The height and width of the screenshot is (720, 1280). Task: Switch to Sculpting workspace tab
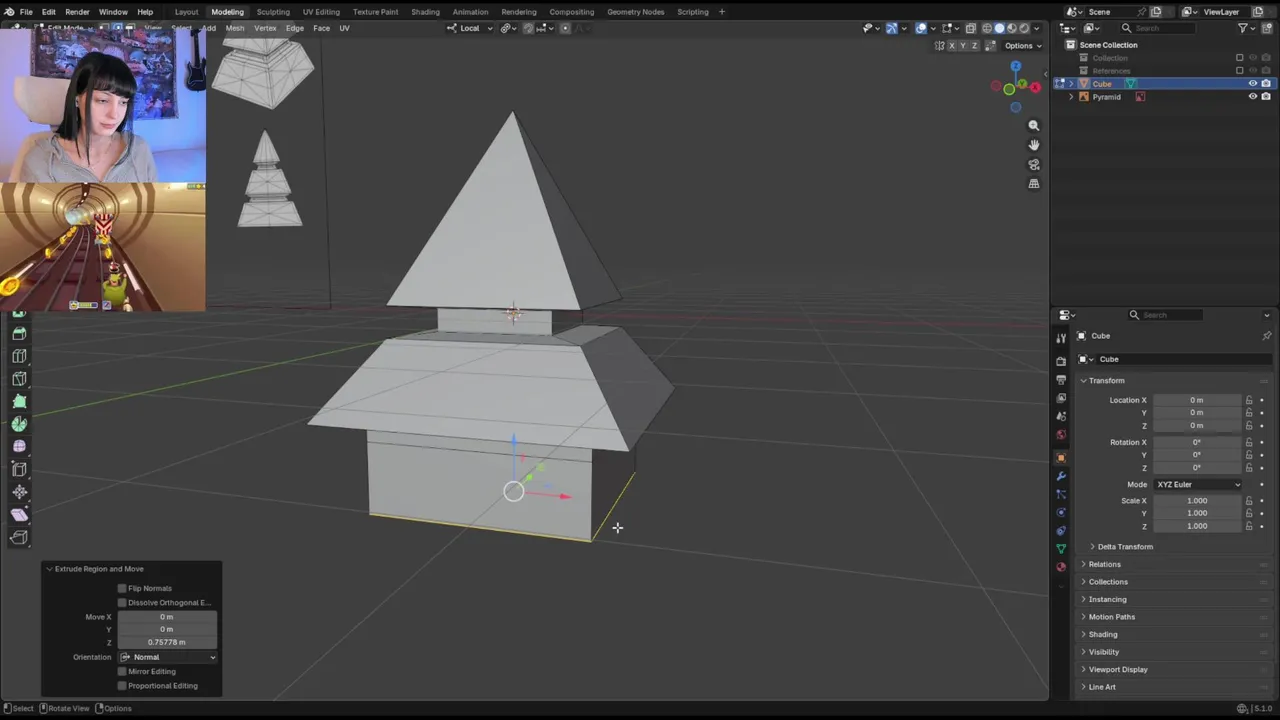pyautogui.click(x=273, y=12)
